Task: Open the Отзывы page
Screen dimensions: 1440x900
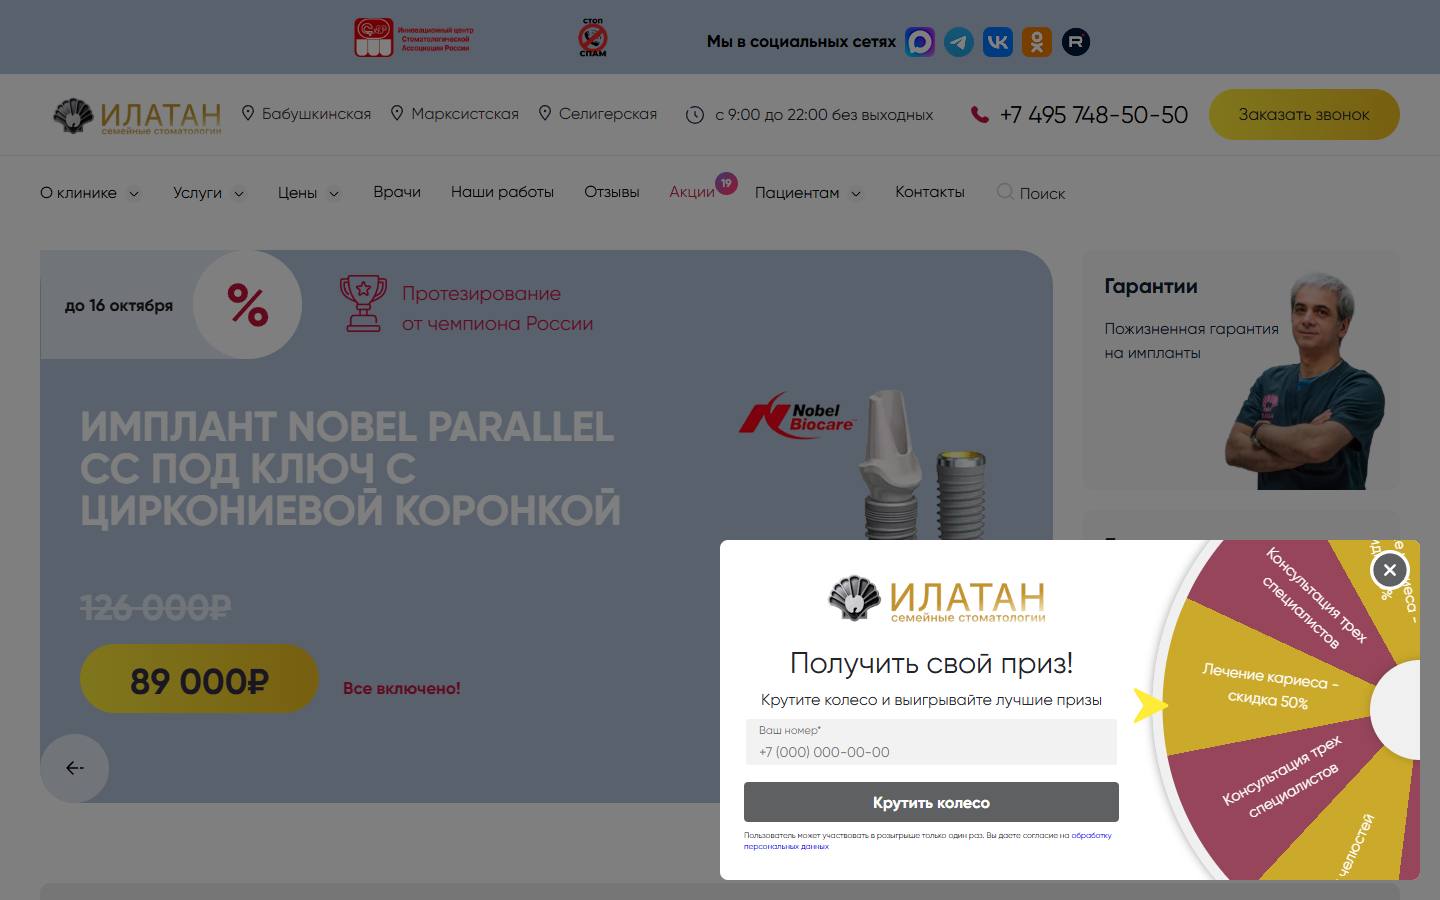Action: pyautogui.click(x=612, y=192)
